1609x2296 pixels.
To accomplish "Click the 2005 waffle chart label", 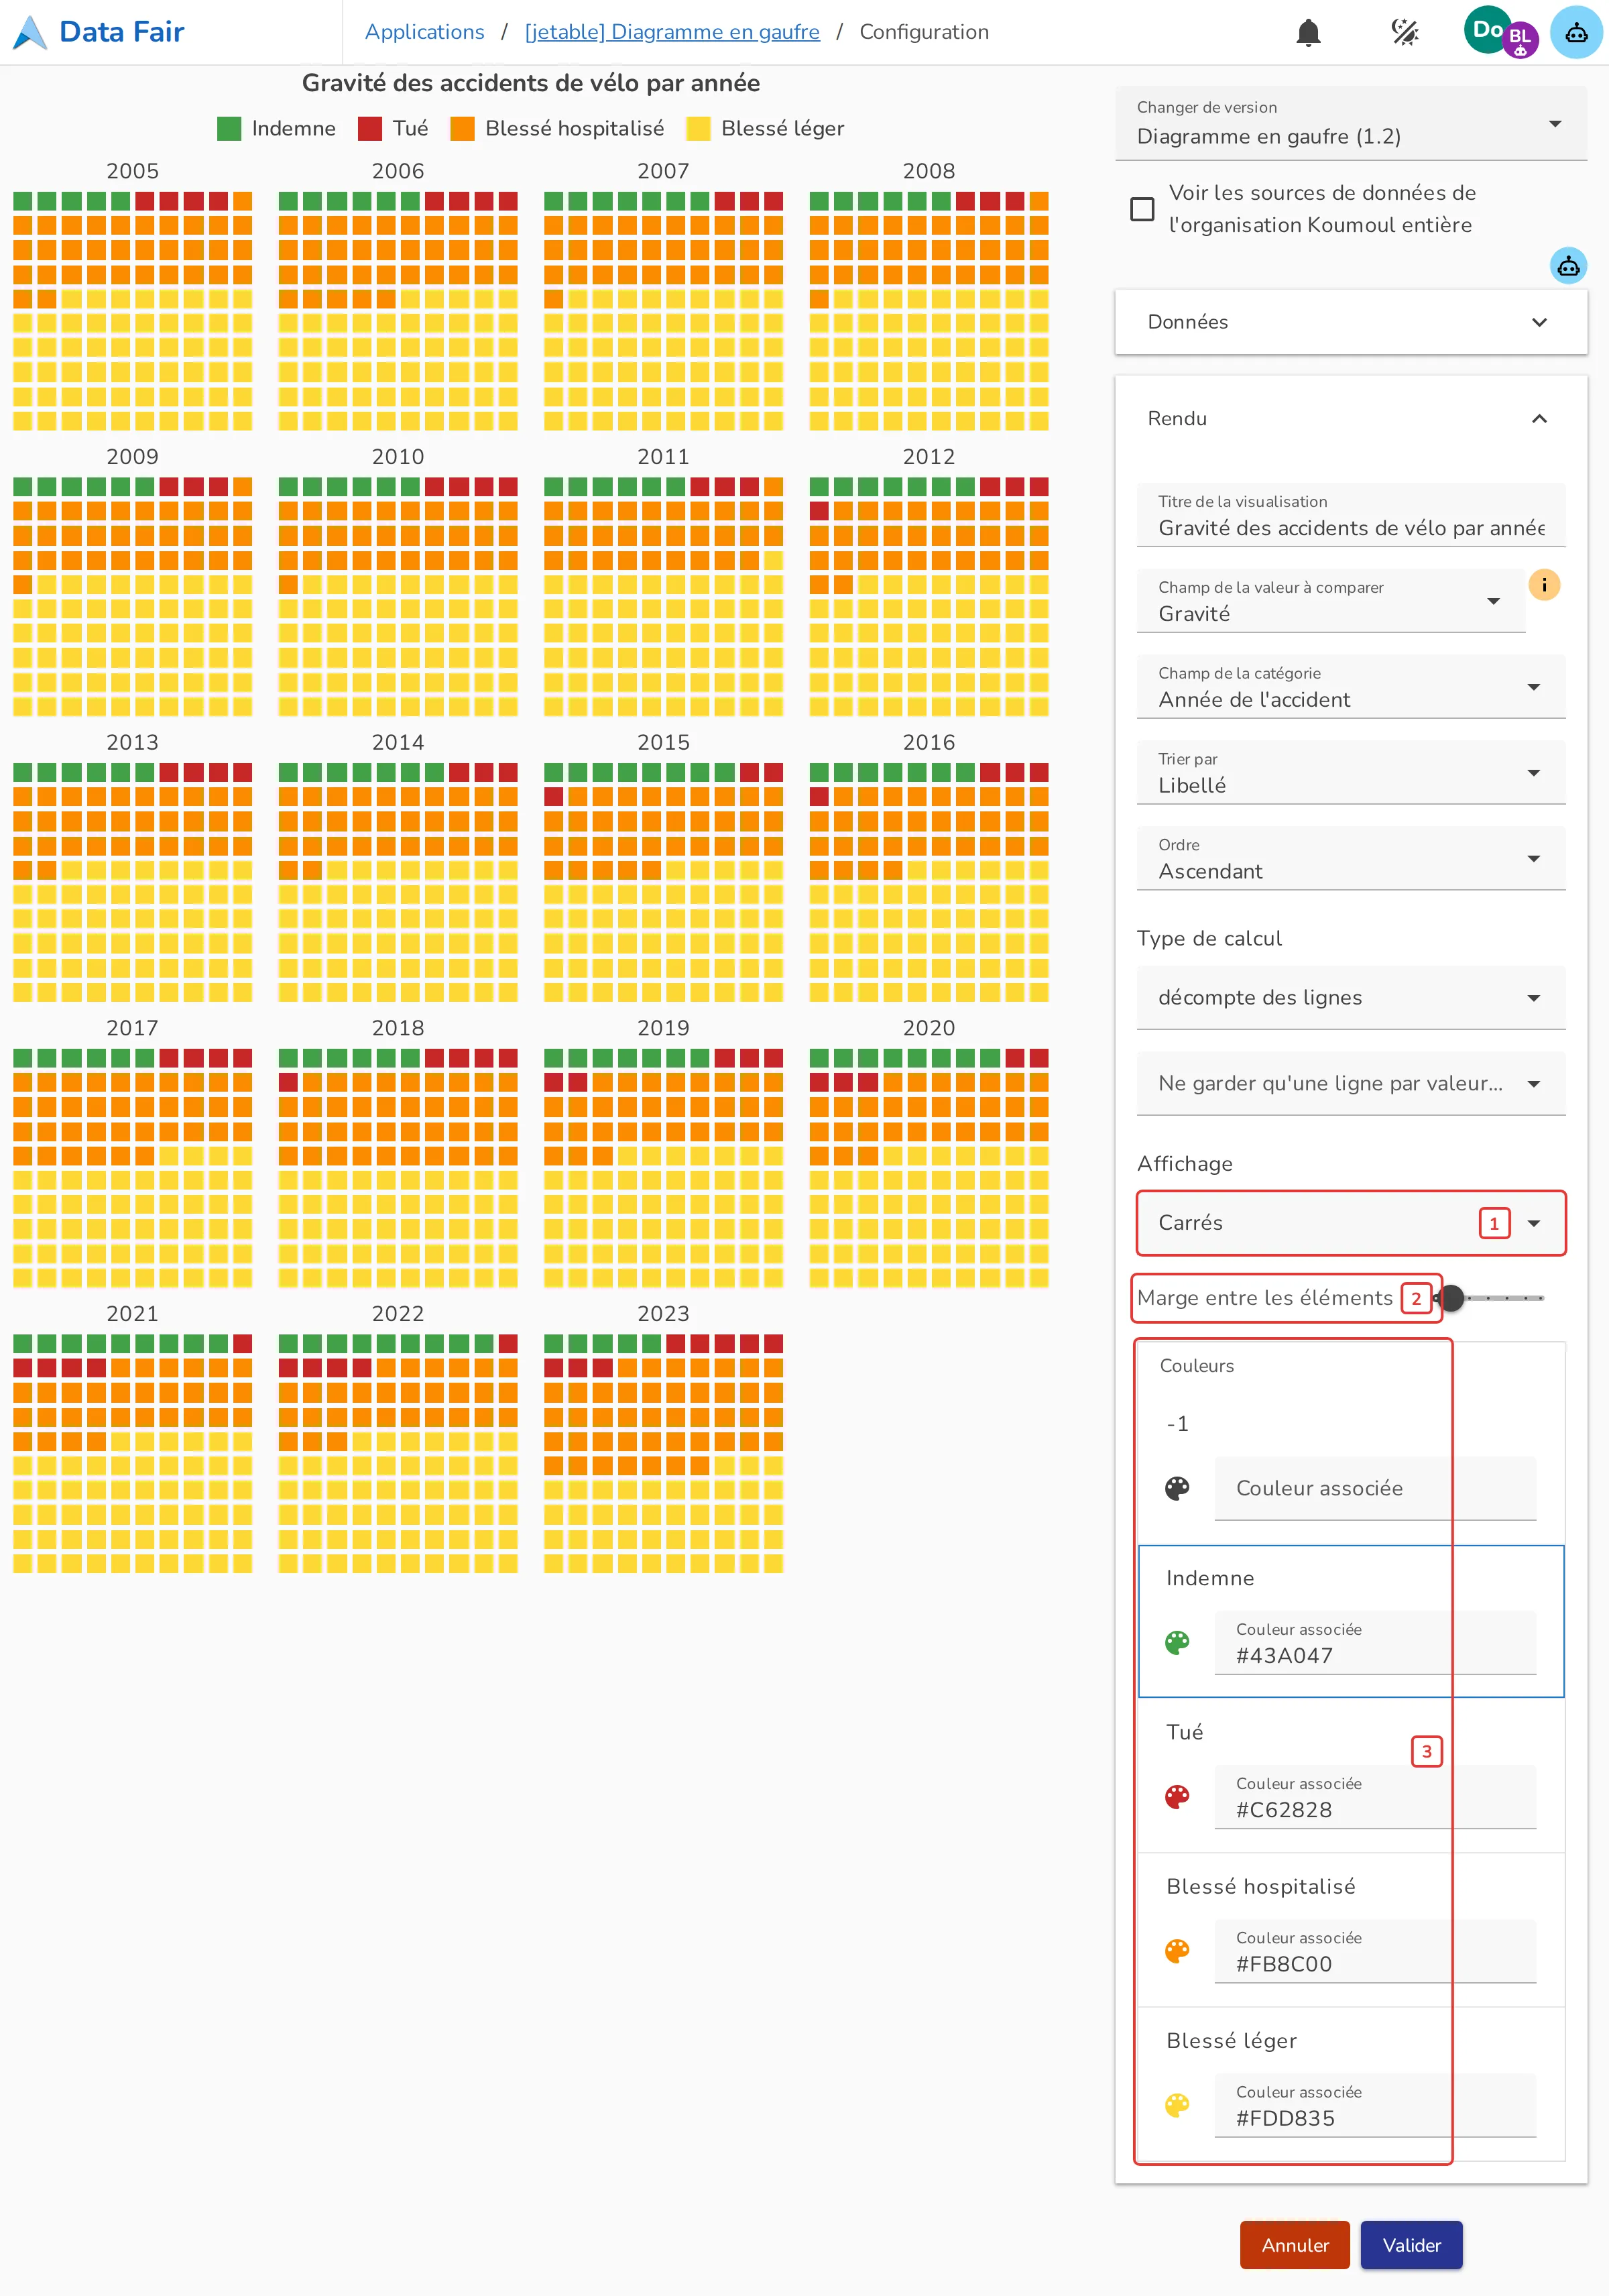I will (x=132, y=171).
